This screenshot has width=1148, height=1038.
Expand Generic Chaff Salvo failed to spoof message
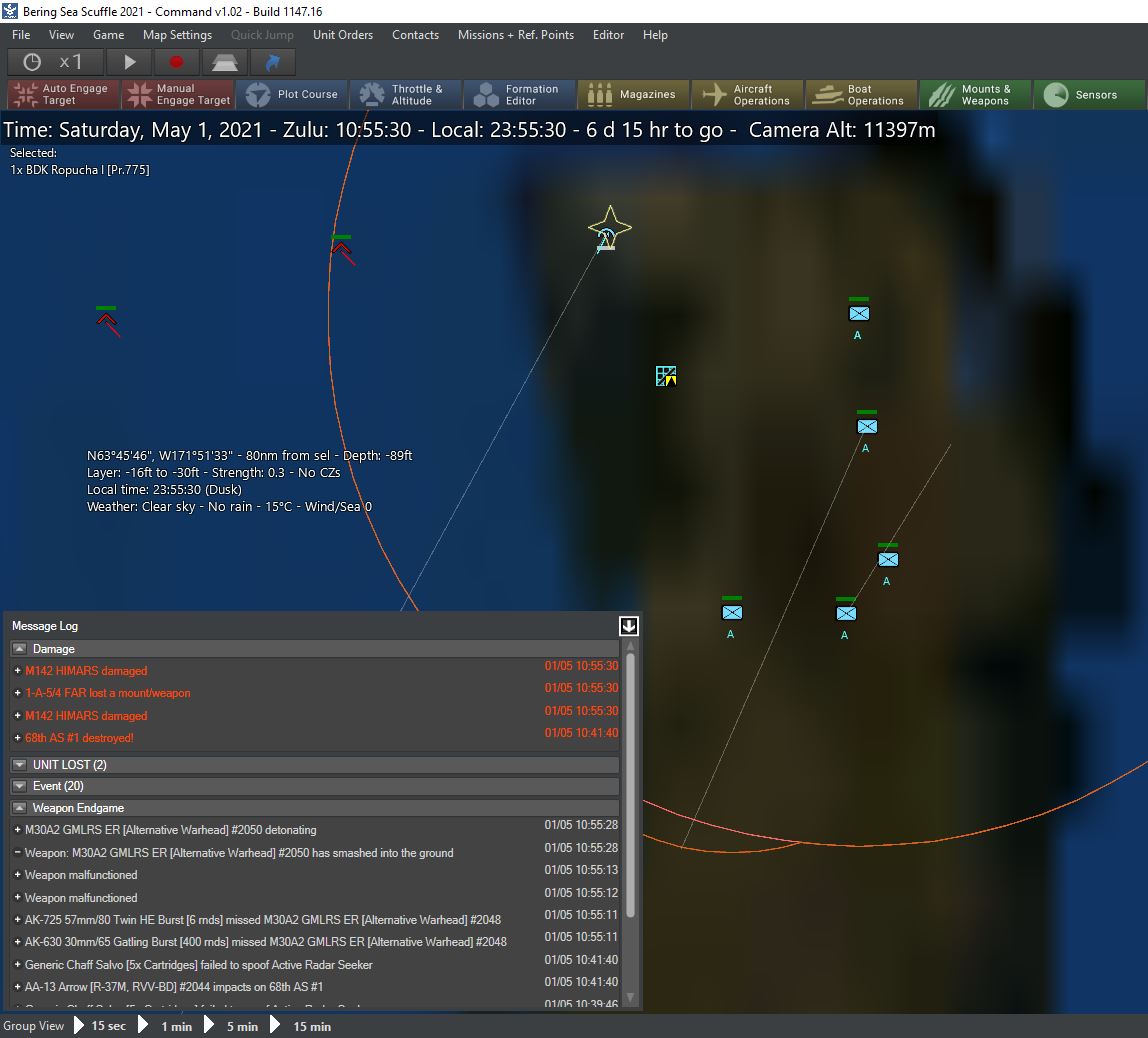click(x=18, y=965)
